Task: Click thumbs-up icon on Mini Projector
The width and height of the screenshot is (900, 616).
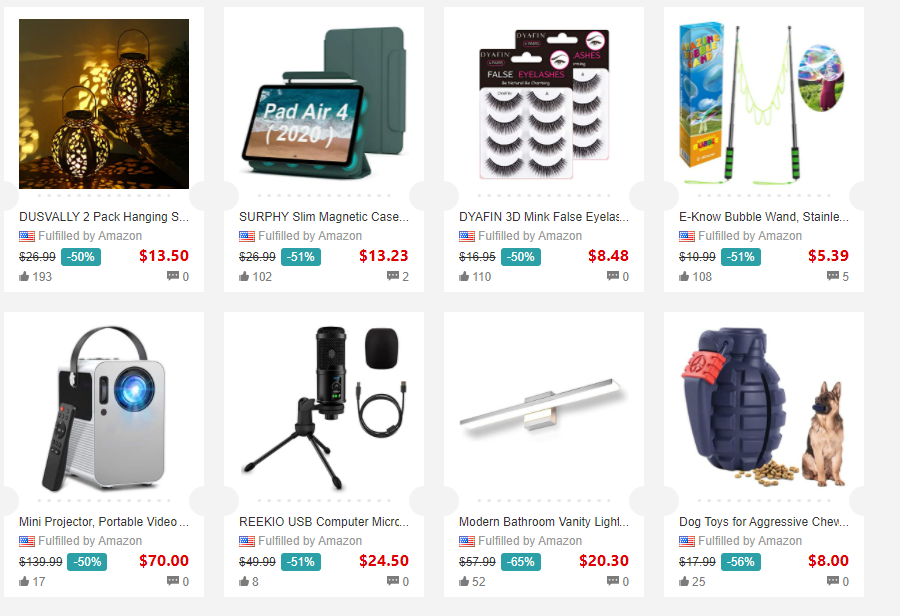Action: coord(24,581)
